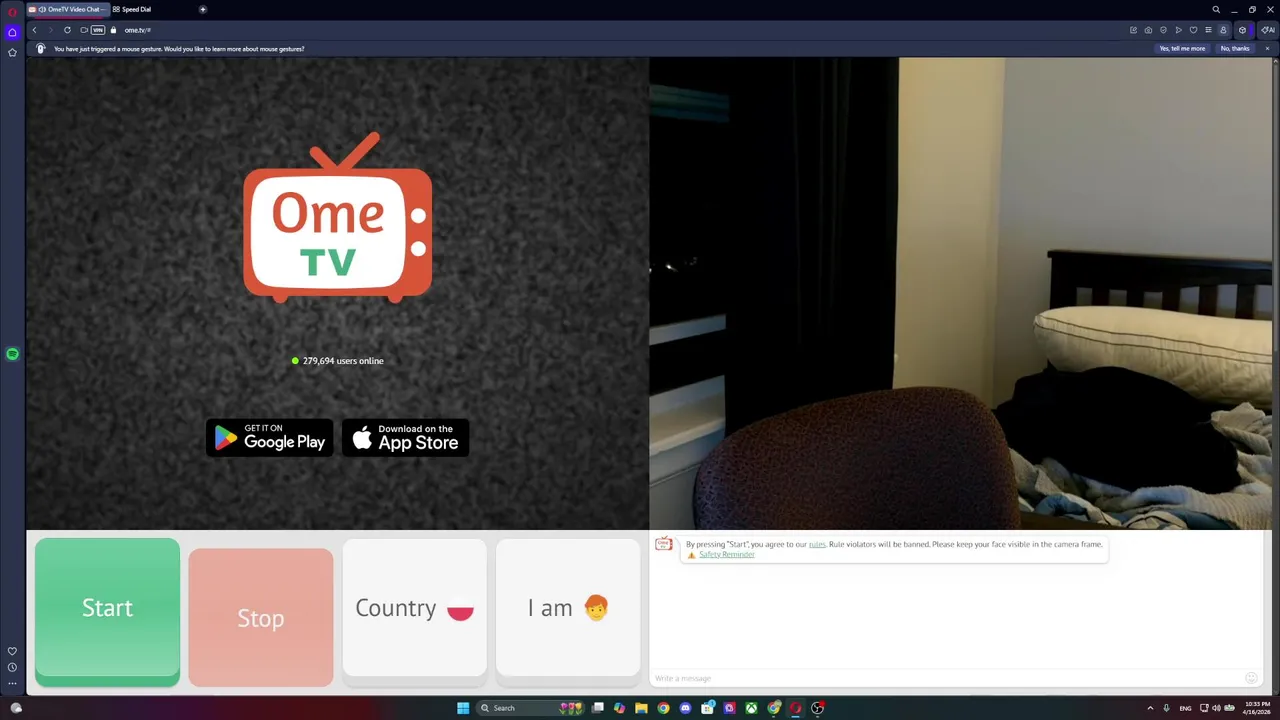Dismiss gesture tip with 'No, thanks'
This screenshot has height=720, width=1280.
(x=1235, y=48)
